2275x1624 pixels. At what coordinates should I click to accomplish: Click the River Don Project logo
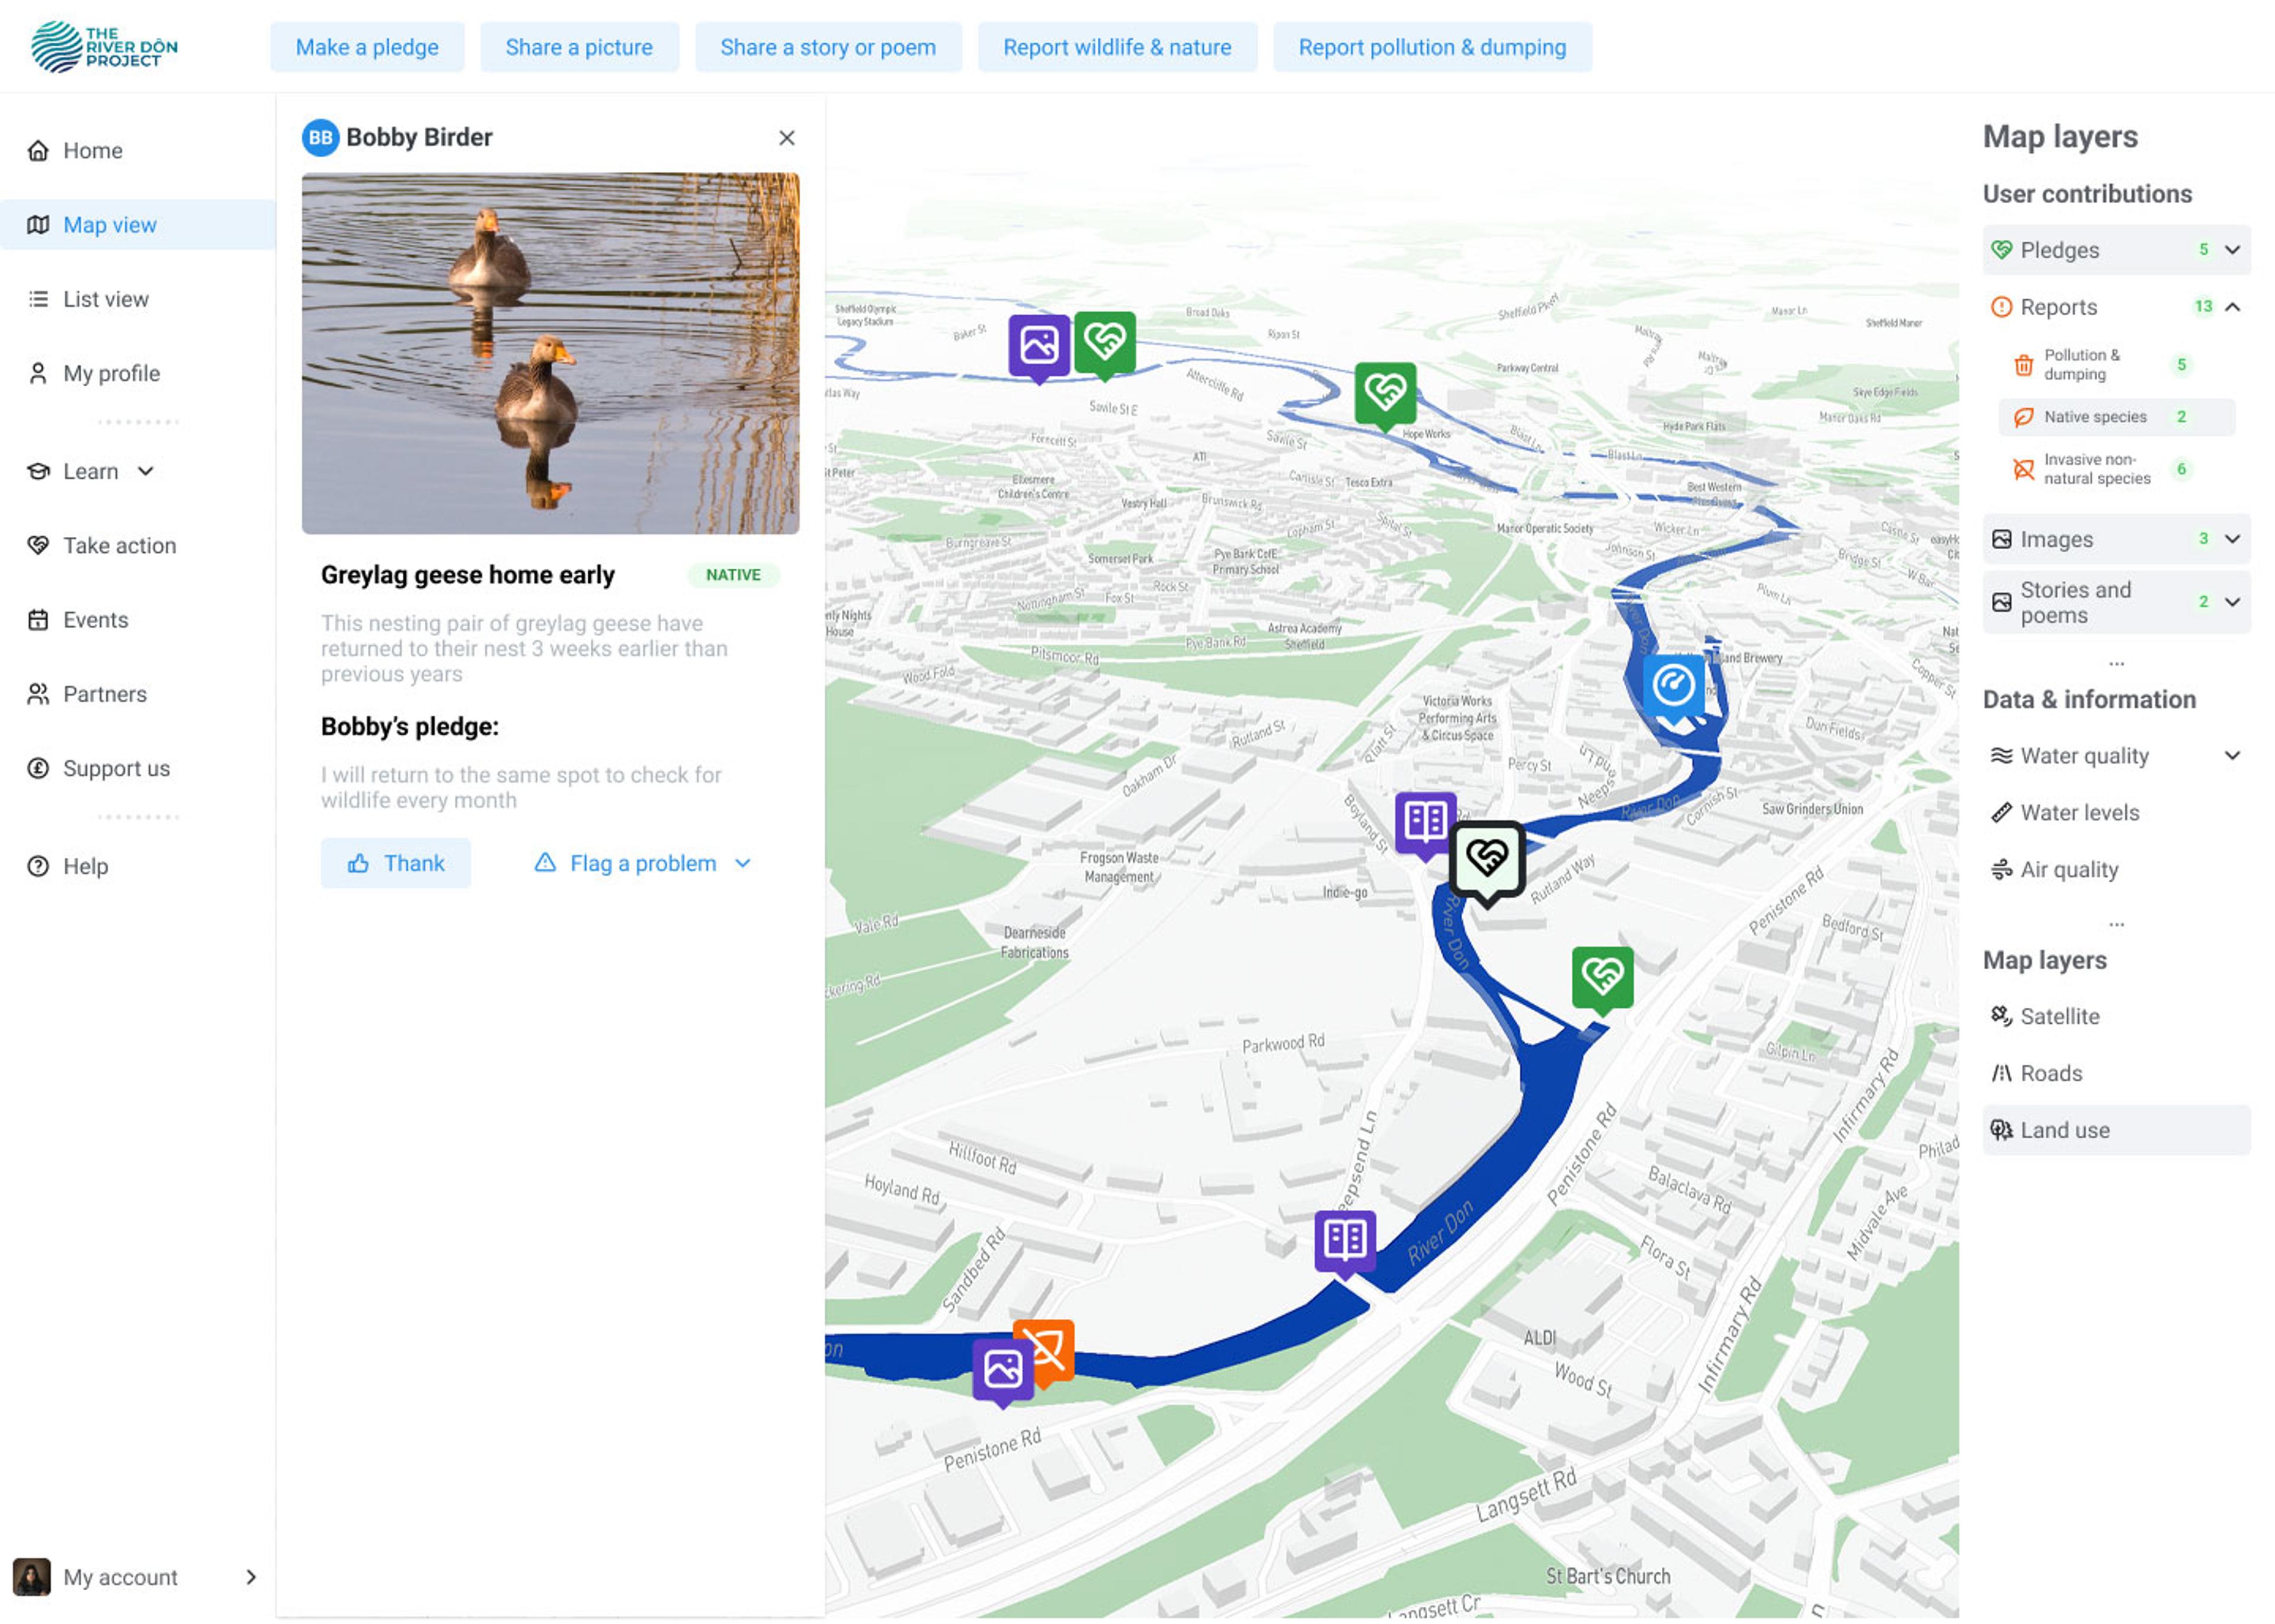tap(104, 47)
